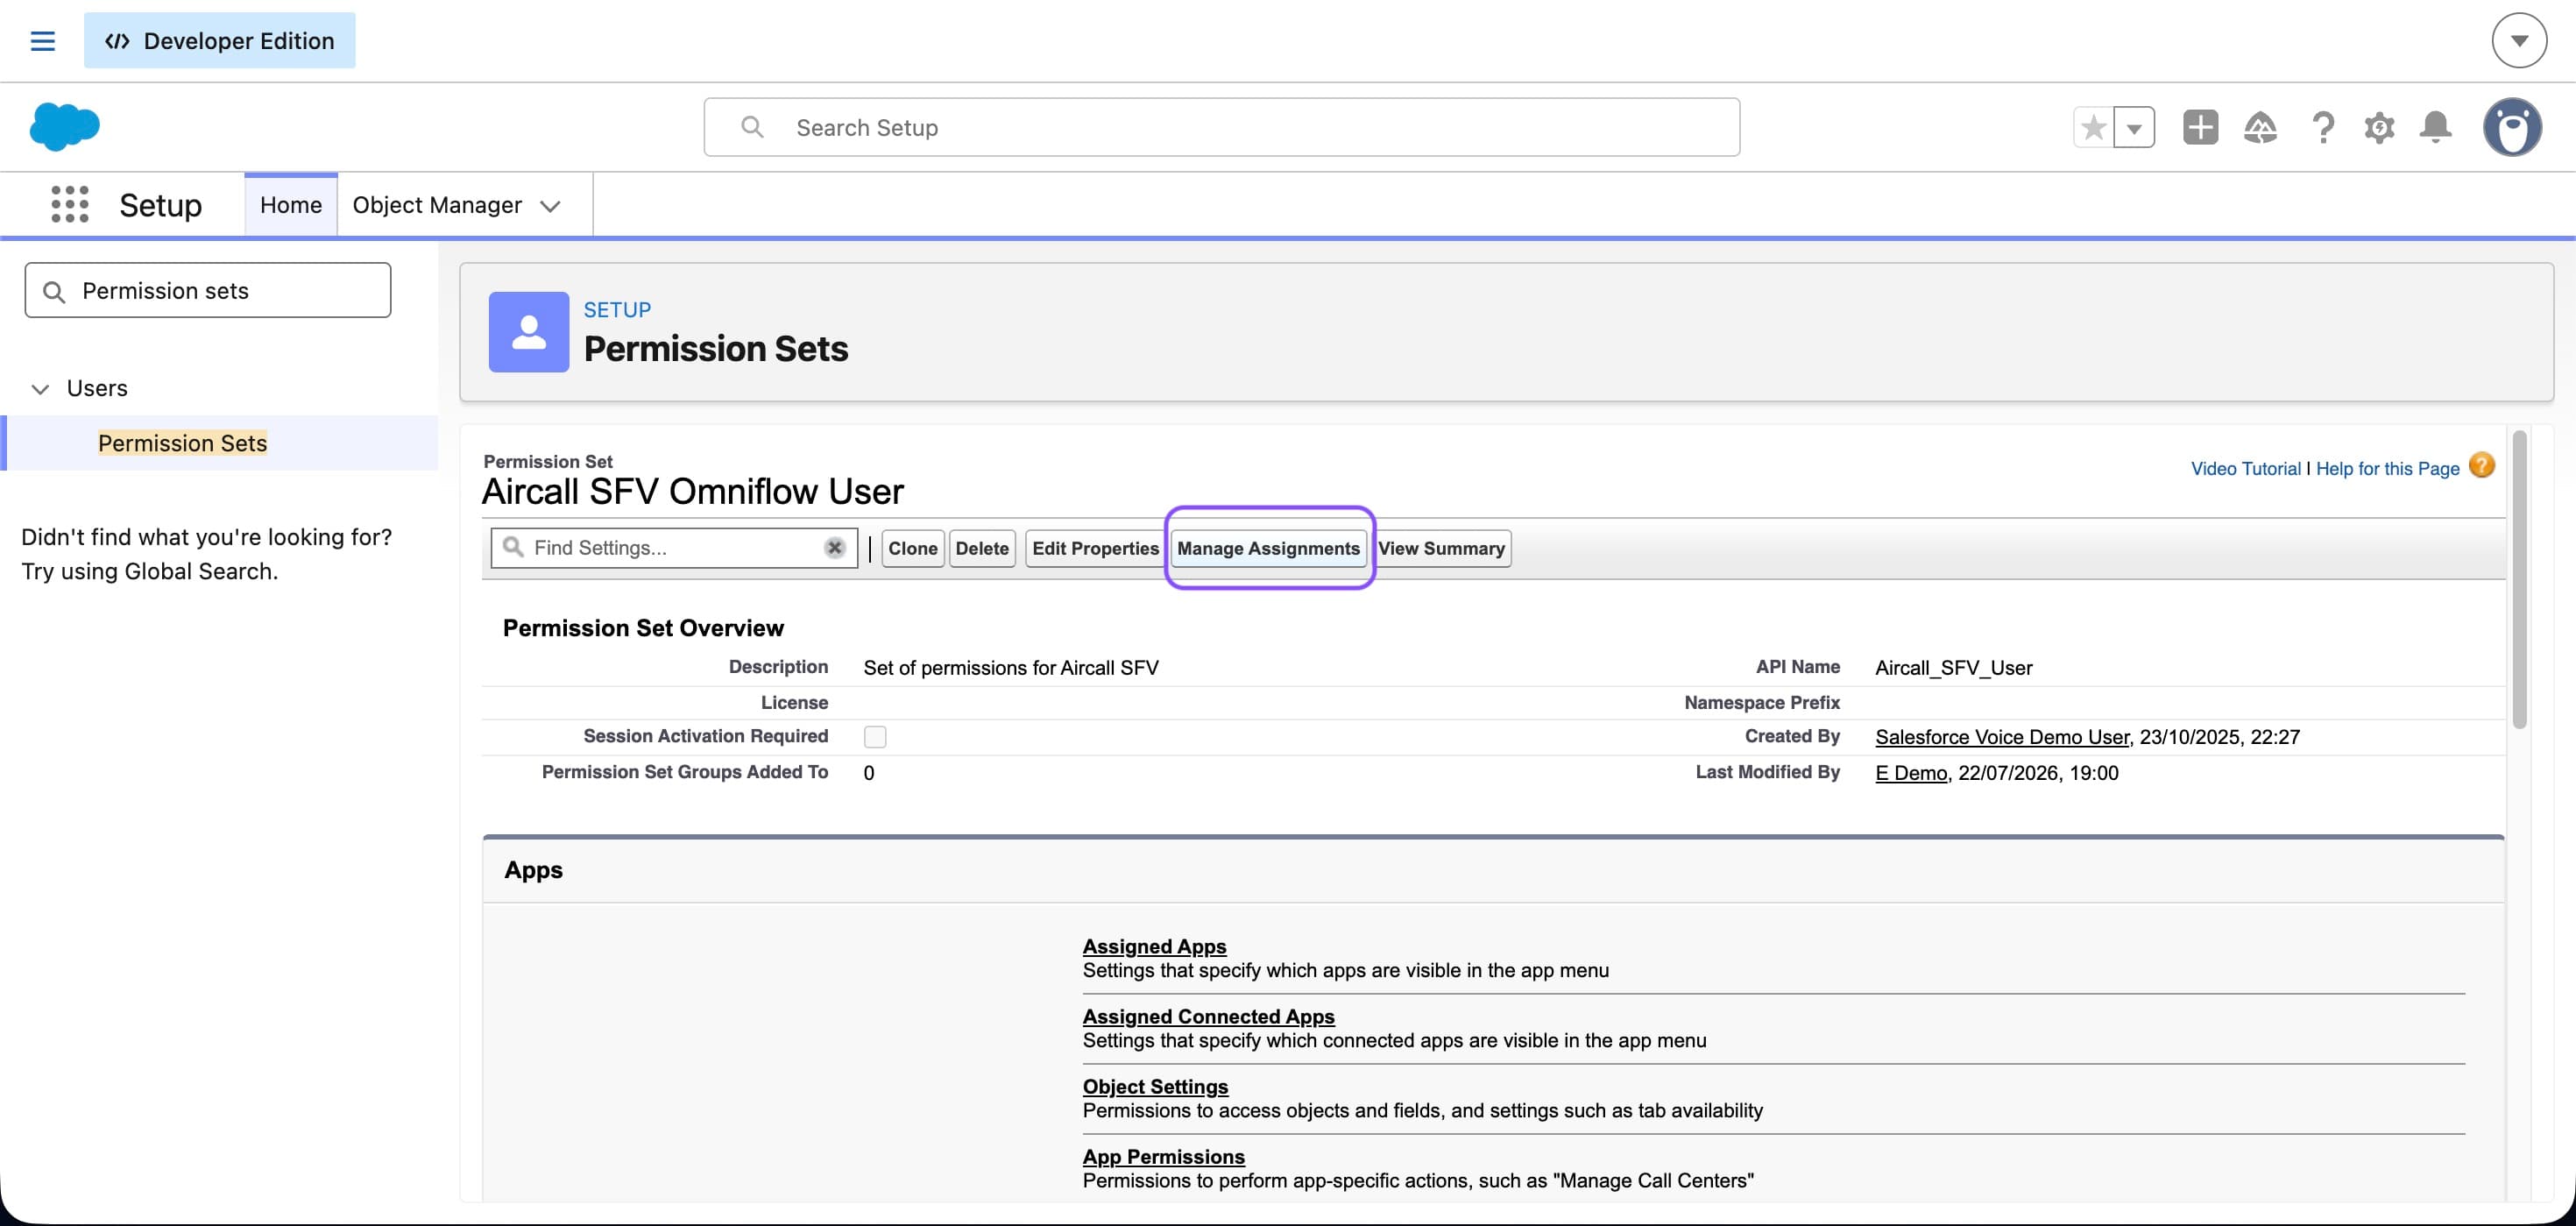Click the SETUP breadcrumb label

(x=616, y=310)
